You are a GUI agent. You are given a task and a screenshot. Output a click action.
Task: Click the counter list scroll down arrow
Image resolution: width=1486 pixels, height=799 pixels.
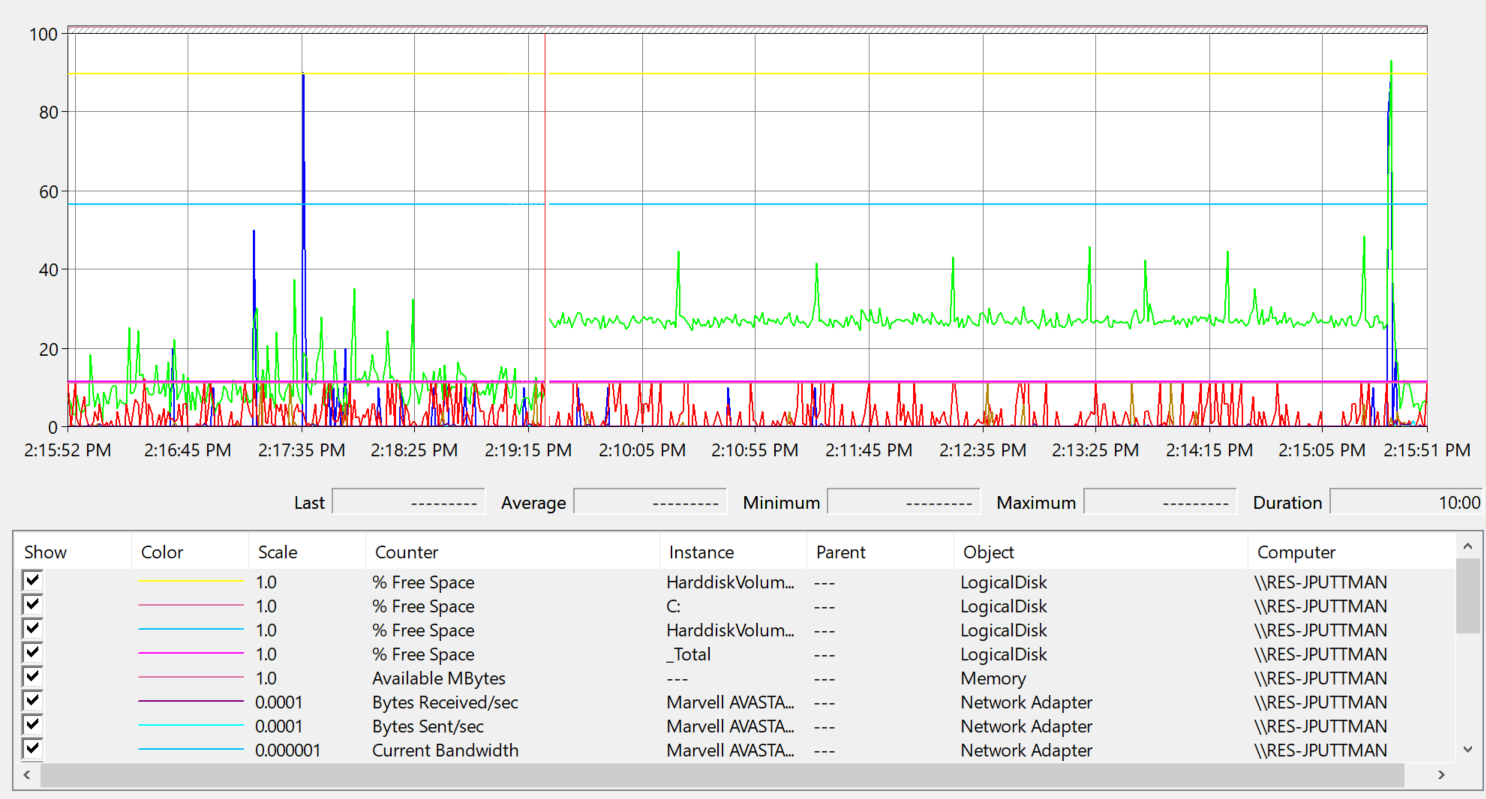pos(1467,749)
